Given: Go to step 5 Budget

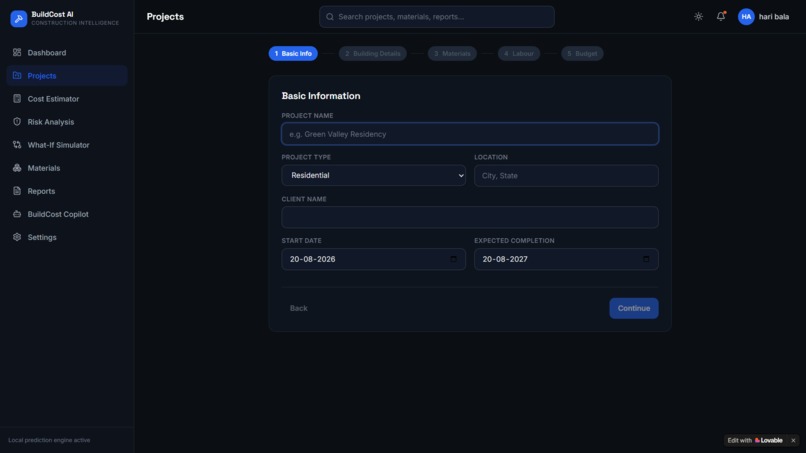Looking at the screenshot, I should coord(582,53).
